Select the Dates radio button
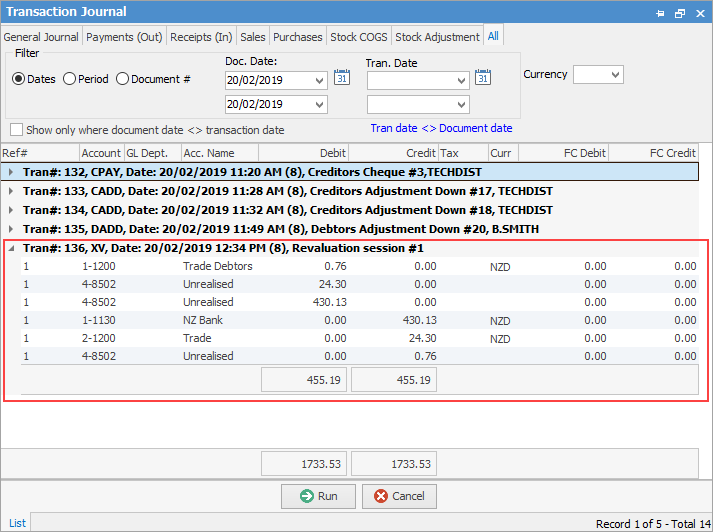 click(x=18, y=79)
